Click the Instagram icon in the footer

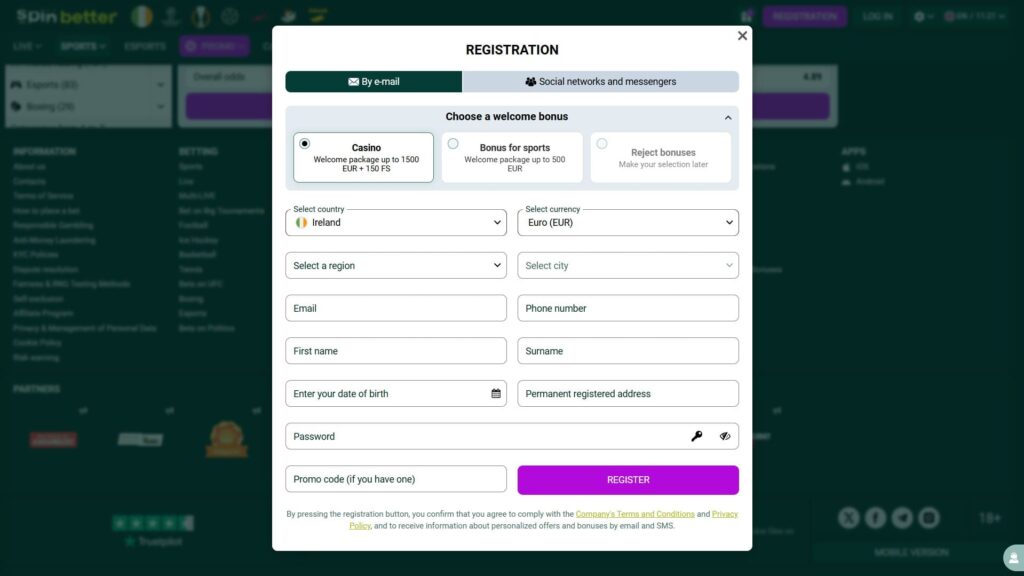pos(927,518)
